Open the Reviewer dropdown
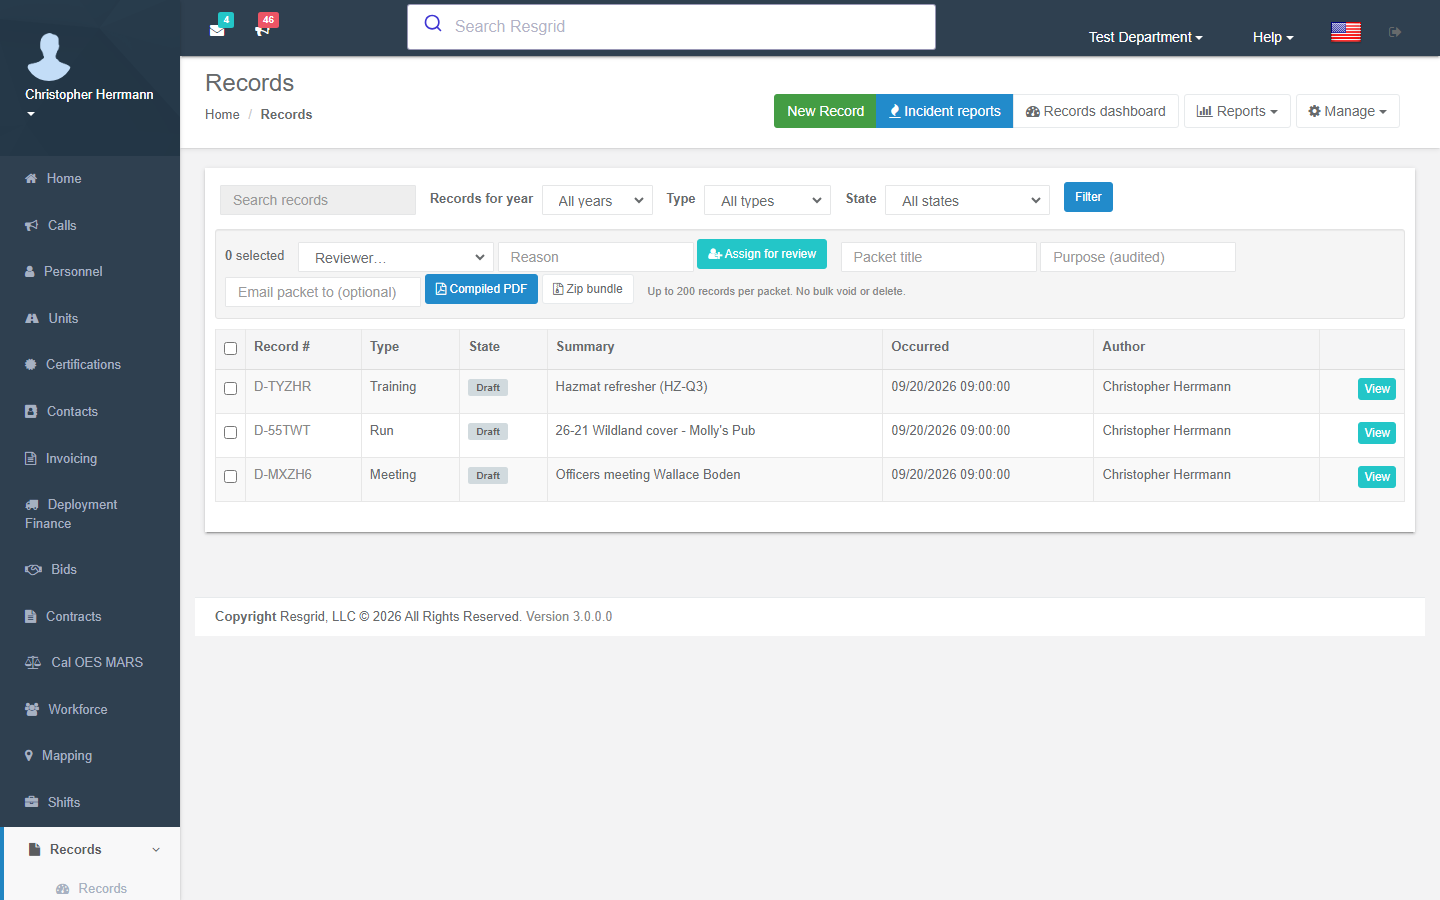This screenshot has width=1440, height=900. [396, 257]
